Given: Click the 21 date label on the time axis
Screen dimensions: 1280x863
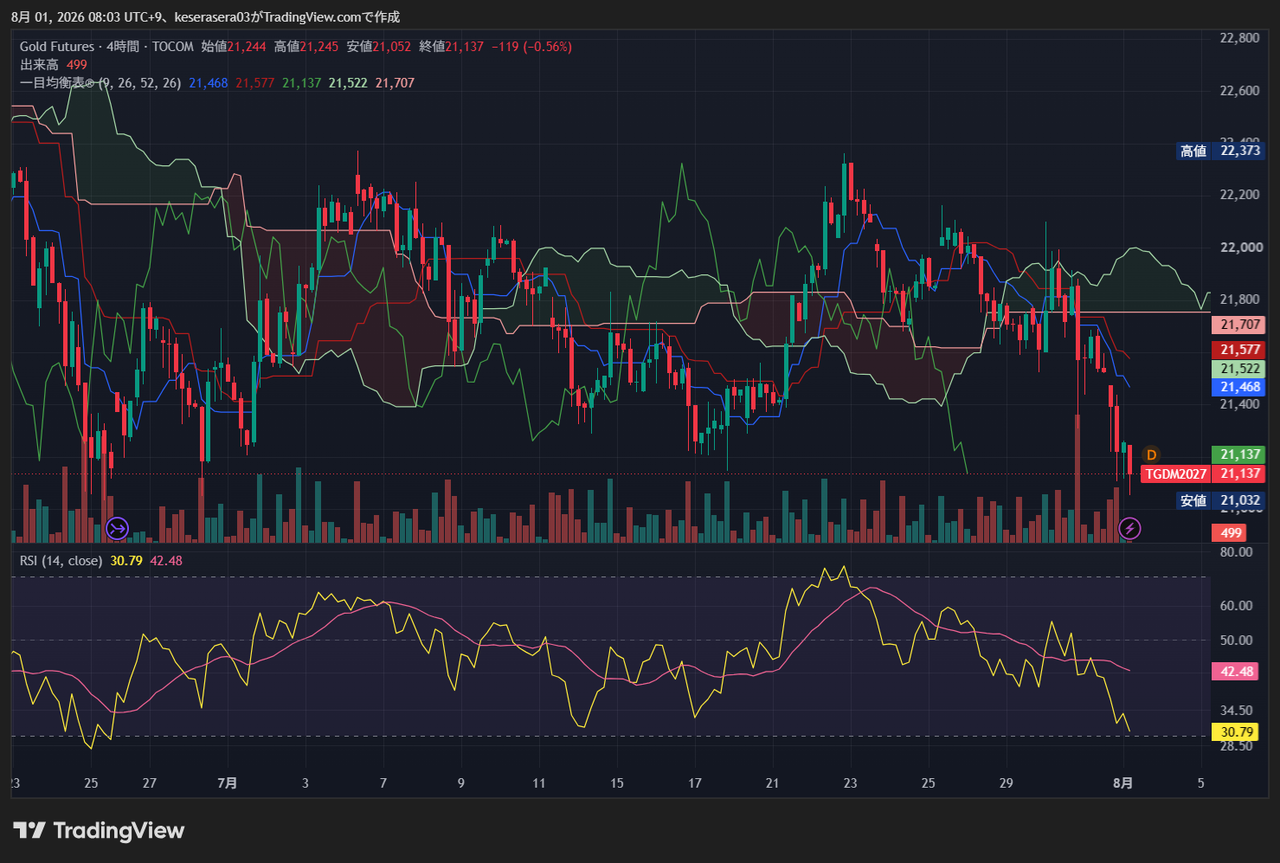Looking at the screenshot, I should pos(772,783).
